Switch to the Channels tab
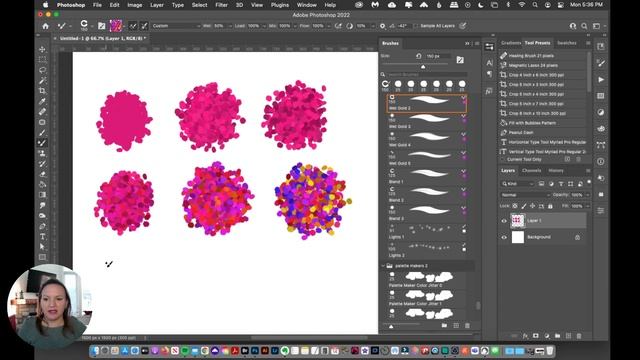This screenshot has height=360, width=640. pyautogui.click(x=531, y=171)
